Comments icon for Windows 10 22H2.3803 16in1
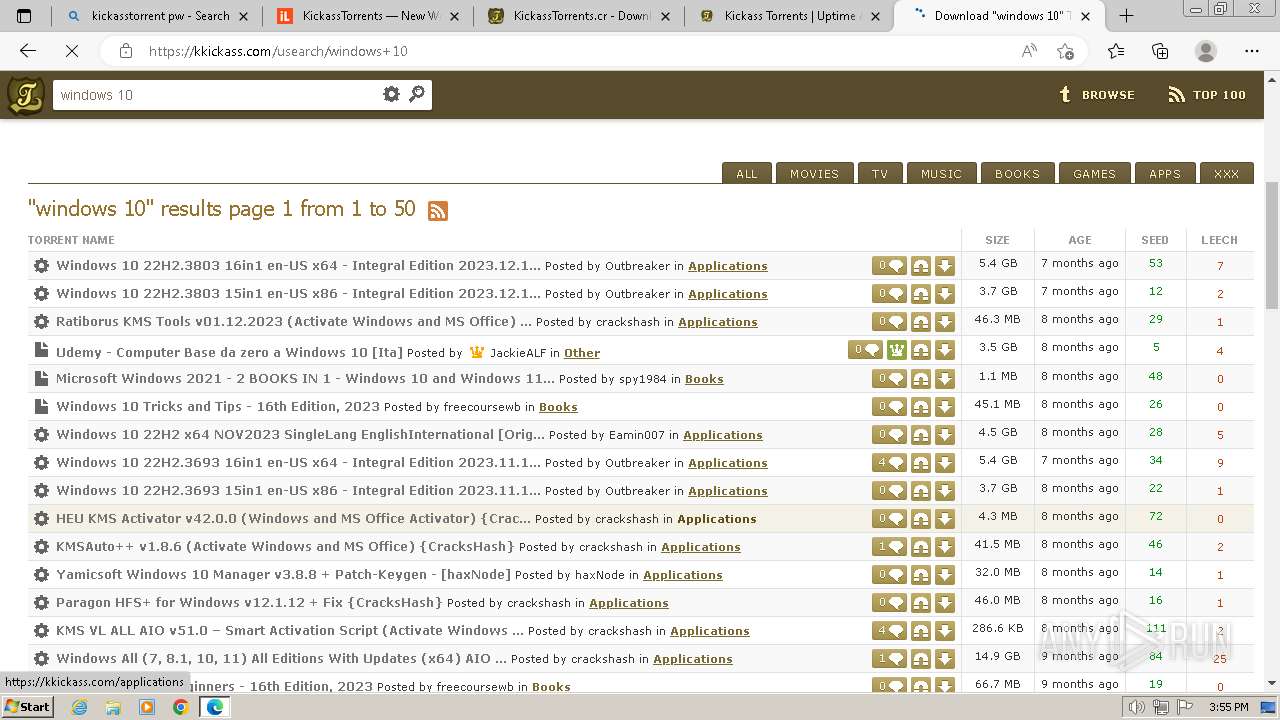The image size is (1280, 720). click(x=890, y=266)
